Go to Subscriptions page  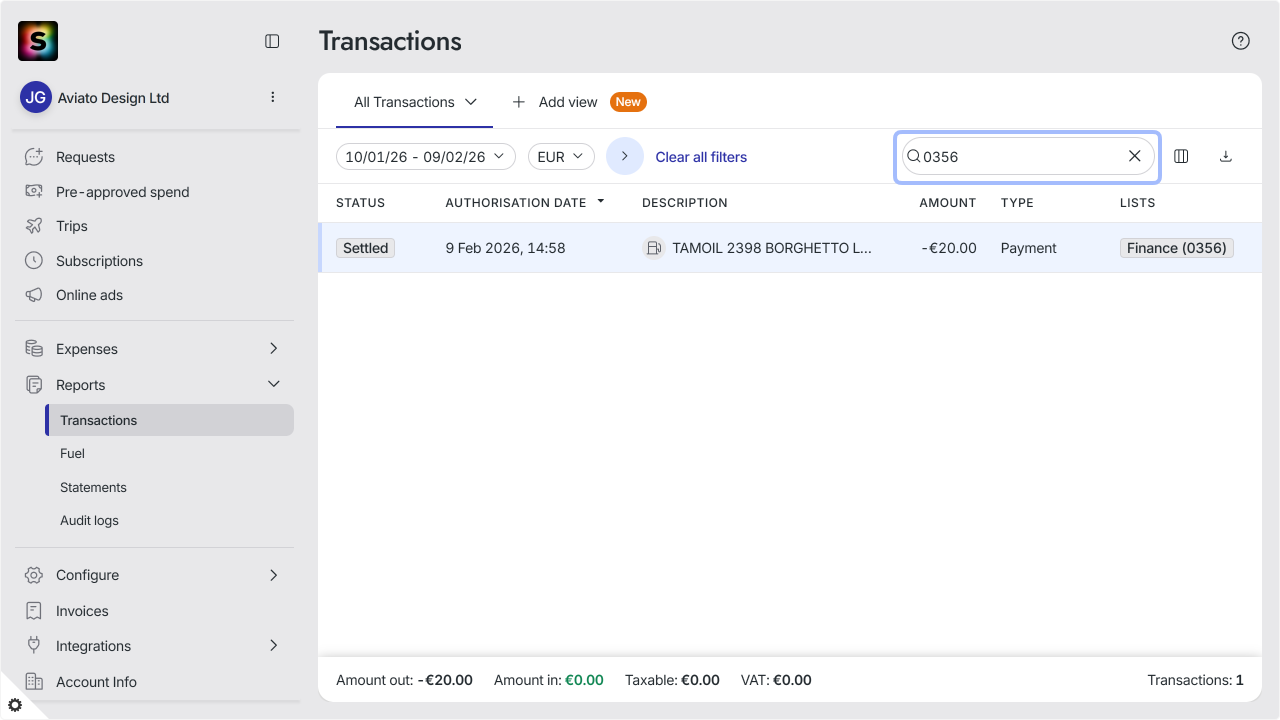pos(99,261)
